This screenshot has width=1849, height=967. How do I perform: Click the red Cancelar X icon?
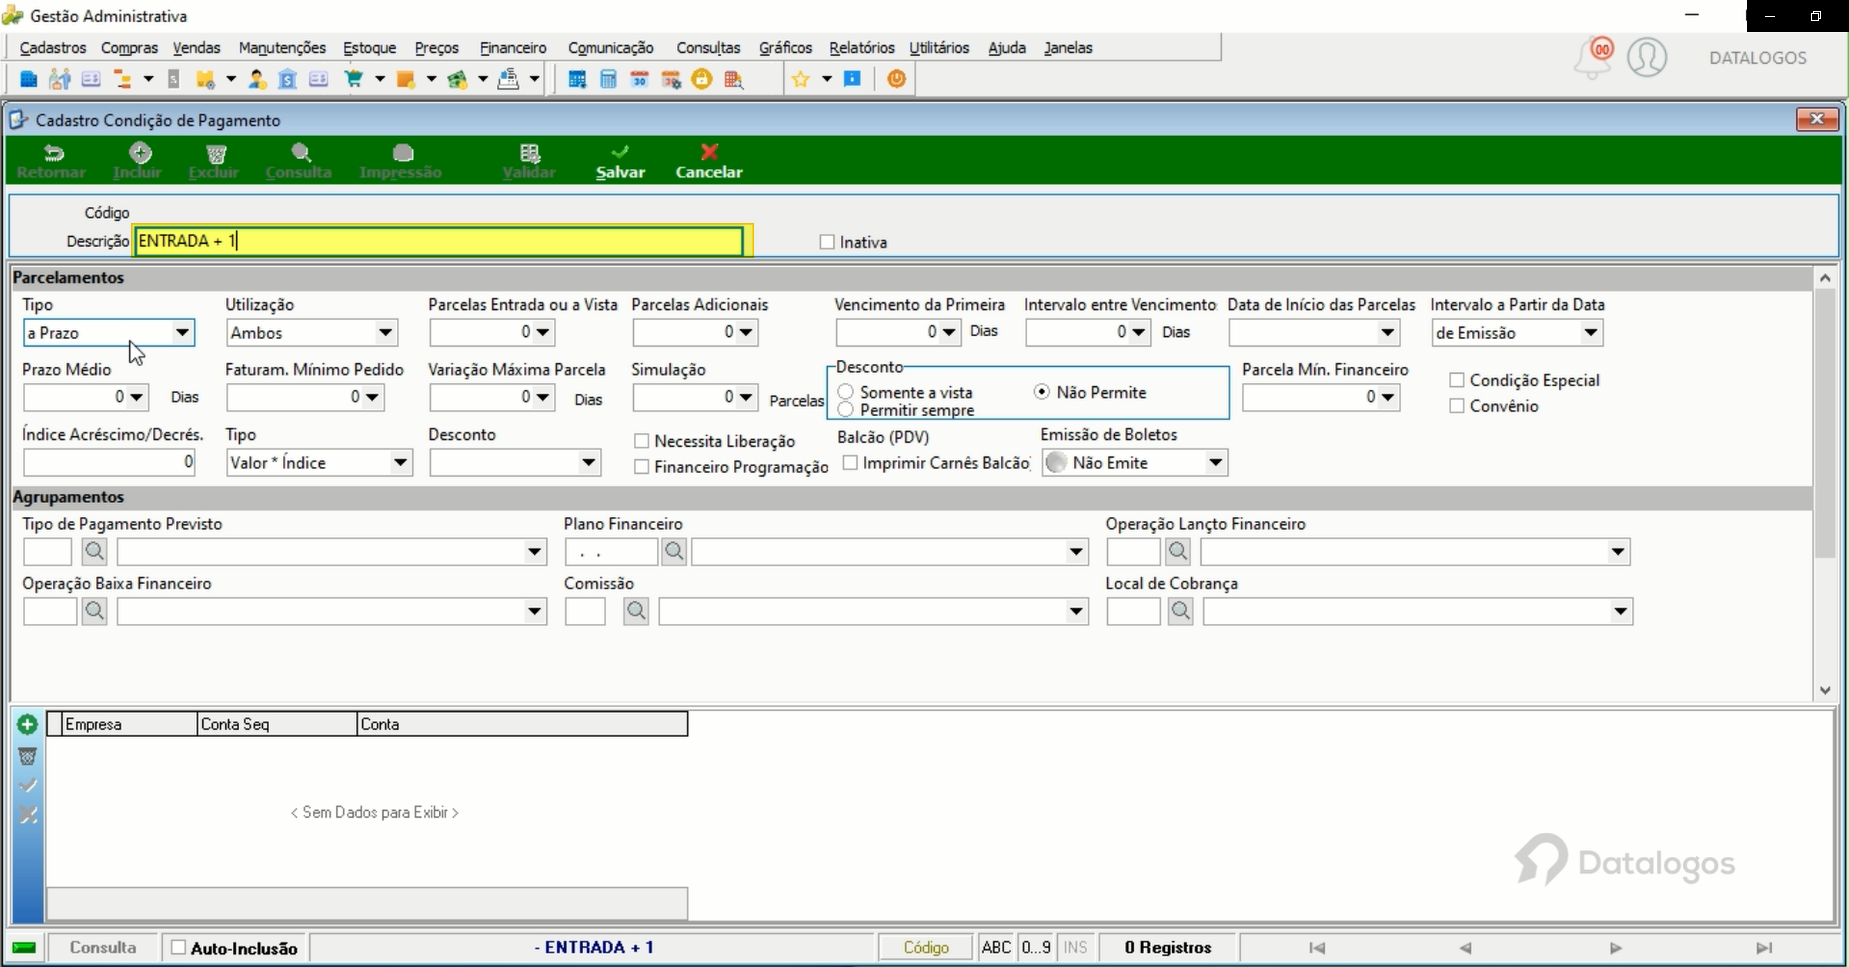709,152
